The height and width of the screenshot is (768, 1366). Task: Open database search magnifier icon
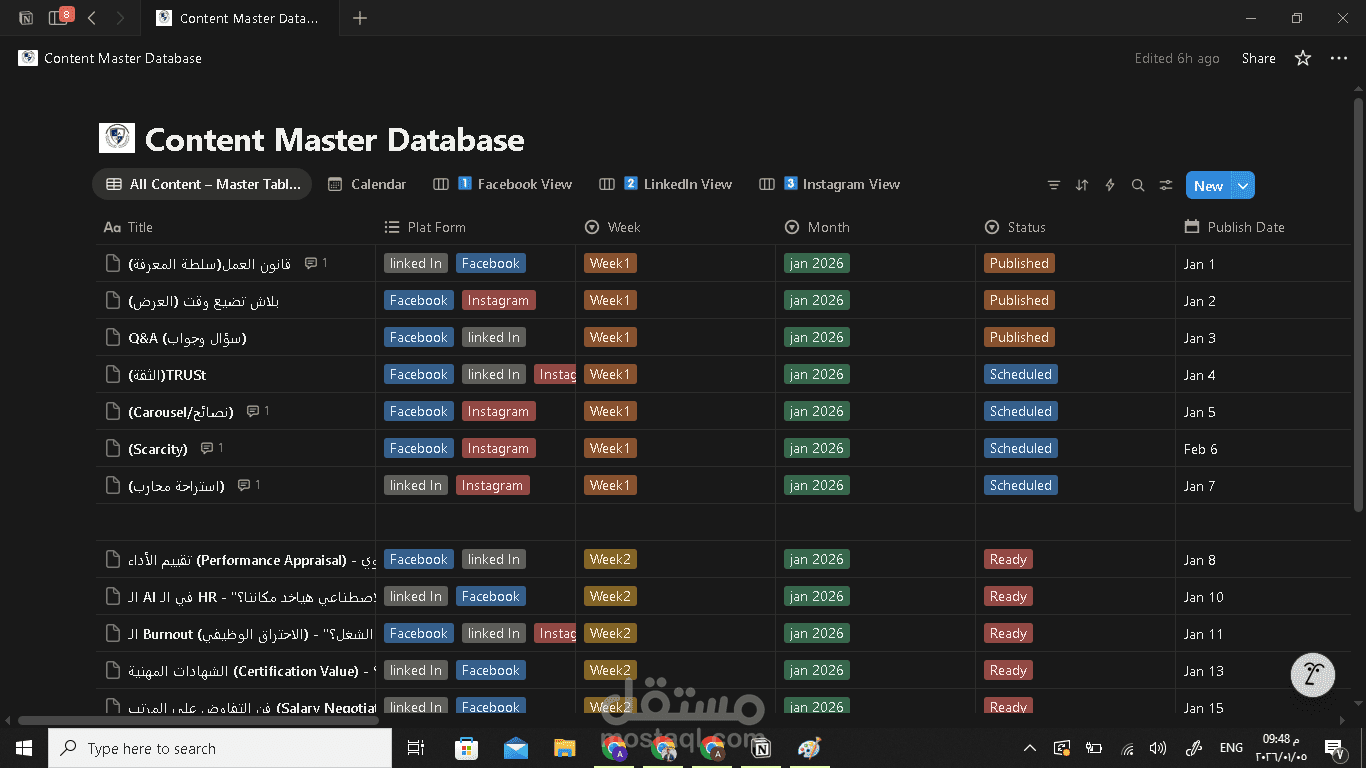click(1137, 185)
